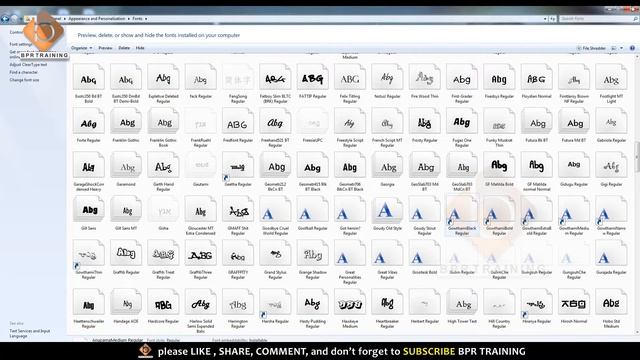Open Text Services and Input Language link
The height and width of the screenshot is (360, 640).
pos(29,333)
